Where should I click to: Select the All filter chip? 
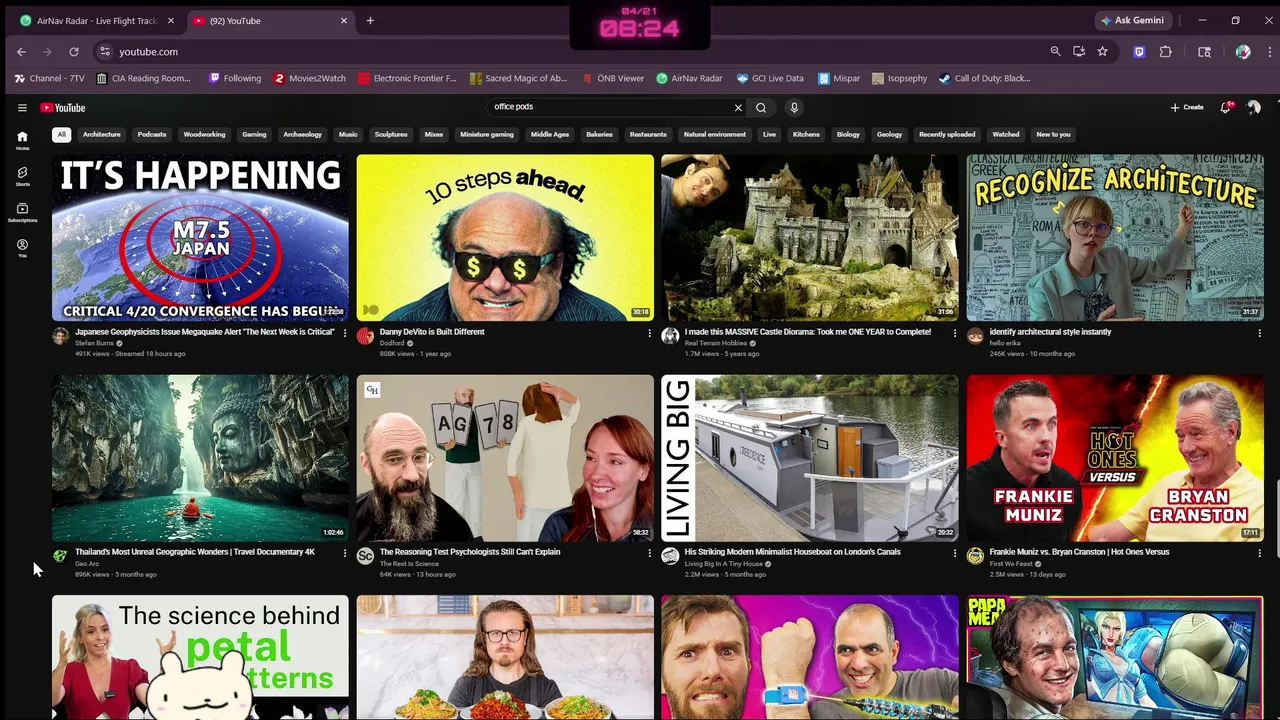[61, 134]
